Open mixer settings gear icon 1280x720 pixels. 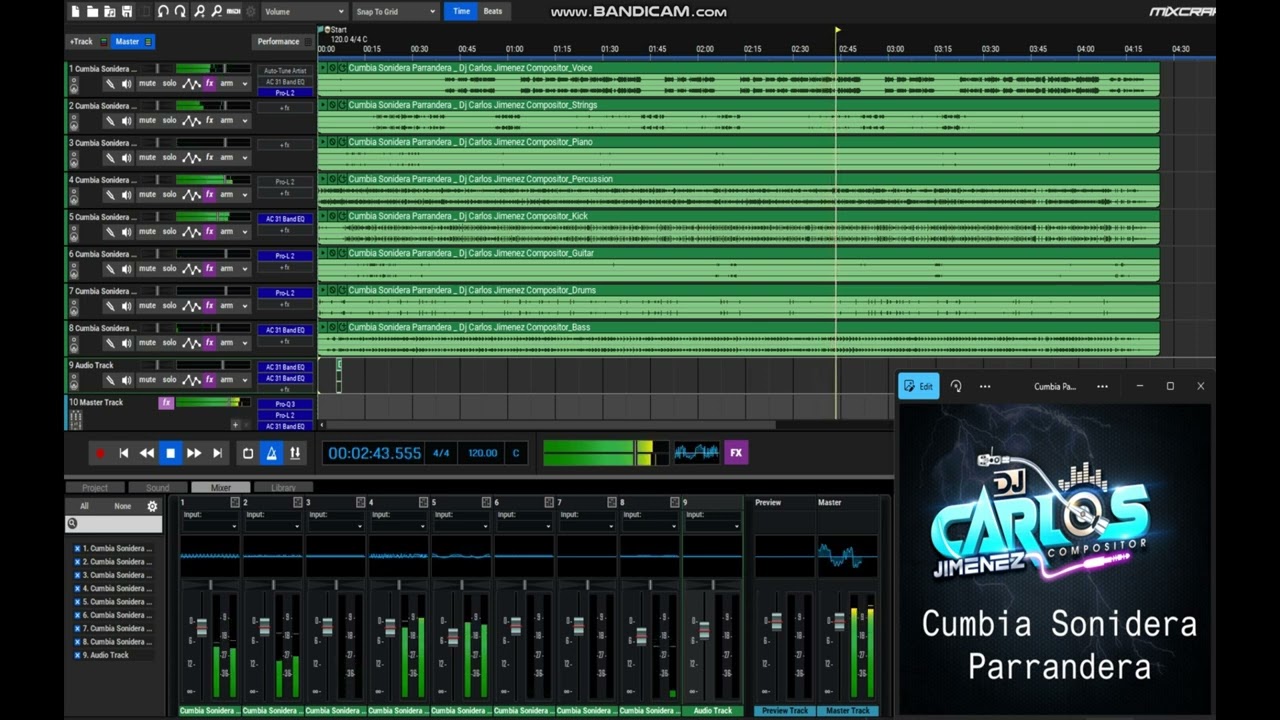(152, 506)
